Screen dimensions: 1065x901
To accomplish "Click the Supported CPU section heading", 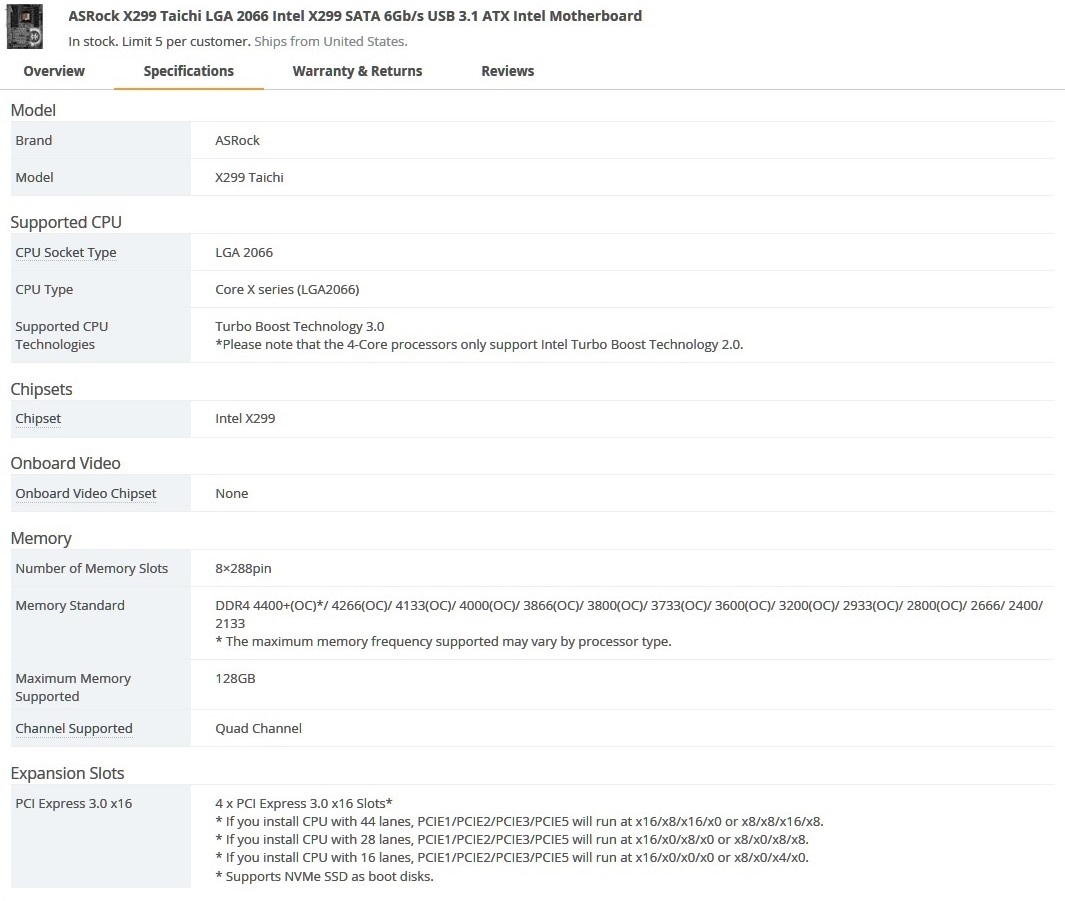I will (x=66, y=223).
